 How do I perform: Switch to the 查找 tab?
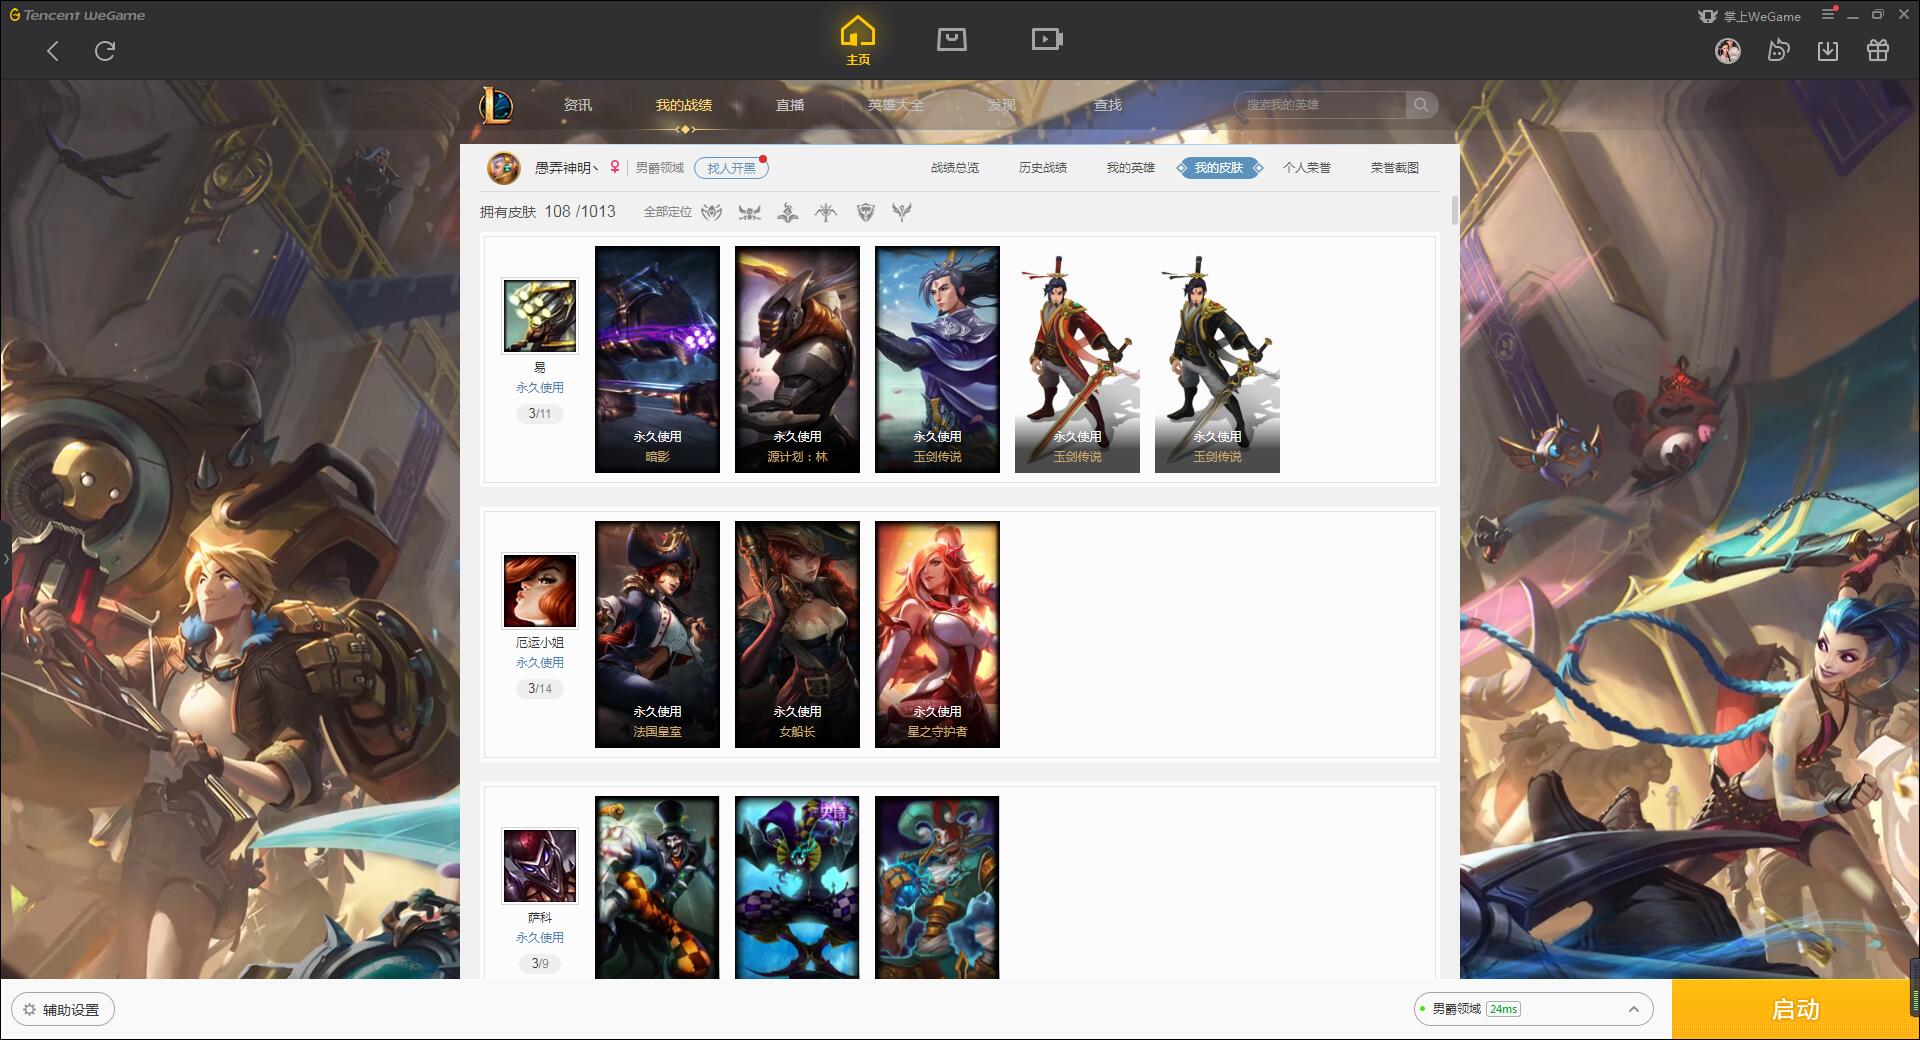click(x=1107, y=105)
